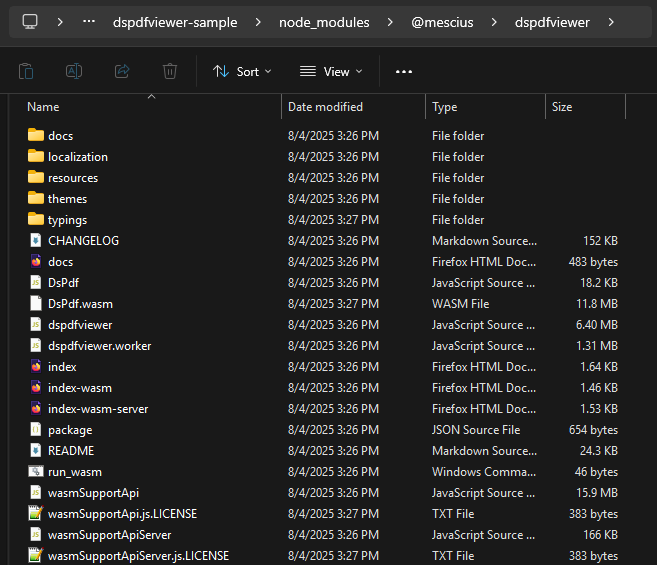This screenshot has width=657, height=565.
Task: Sort by the Date modified column header
Action: [x=325, y=107]
